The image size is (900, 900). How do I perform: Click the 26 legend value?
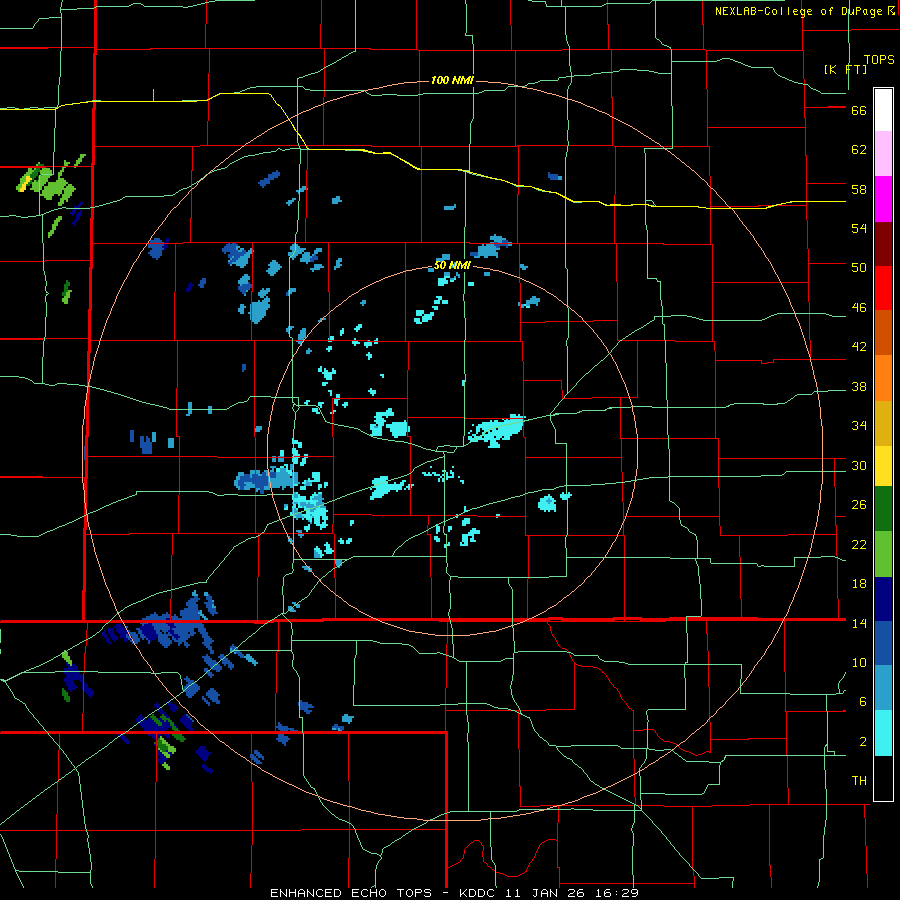coord(859,505)
